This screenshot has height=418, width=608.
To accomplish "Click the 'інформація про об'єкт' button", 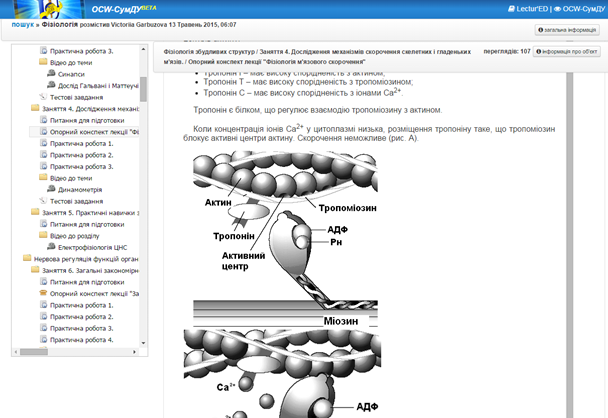I will click(x=567, y=51).
